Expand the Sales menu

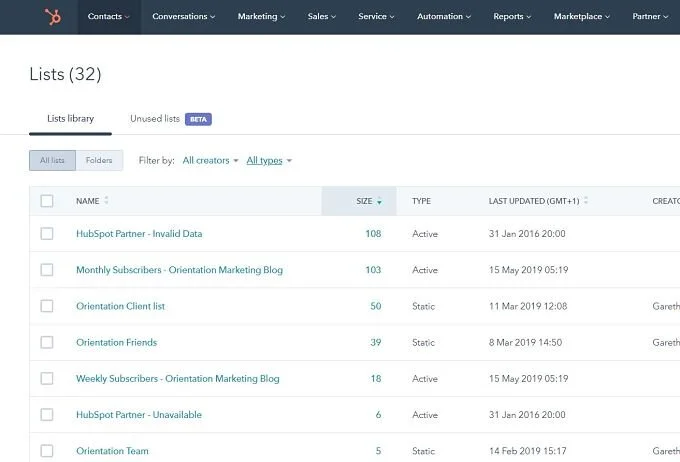click(321, 16)
